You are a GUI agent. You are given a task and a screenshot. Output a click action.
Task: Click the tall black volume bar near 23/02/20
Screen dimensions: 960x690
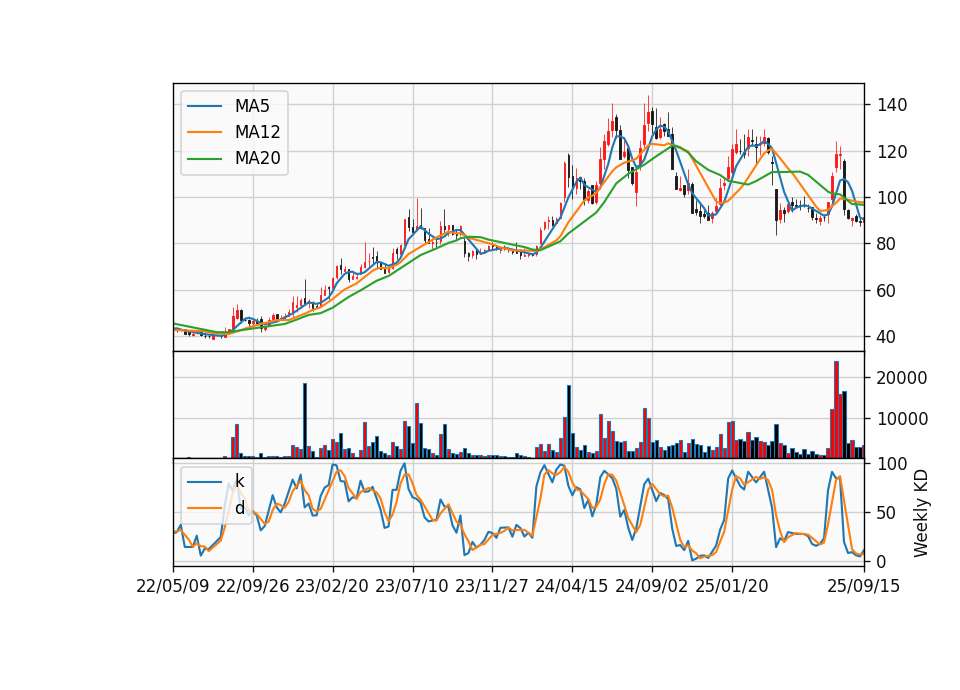tap(305, 421)
